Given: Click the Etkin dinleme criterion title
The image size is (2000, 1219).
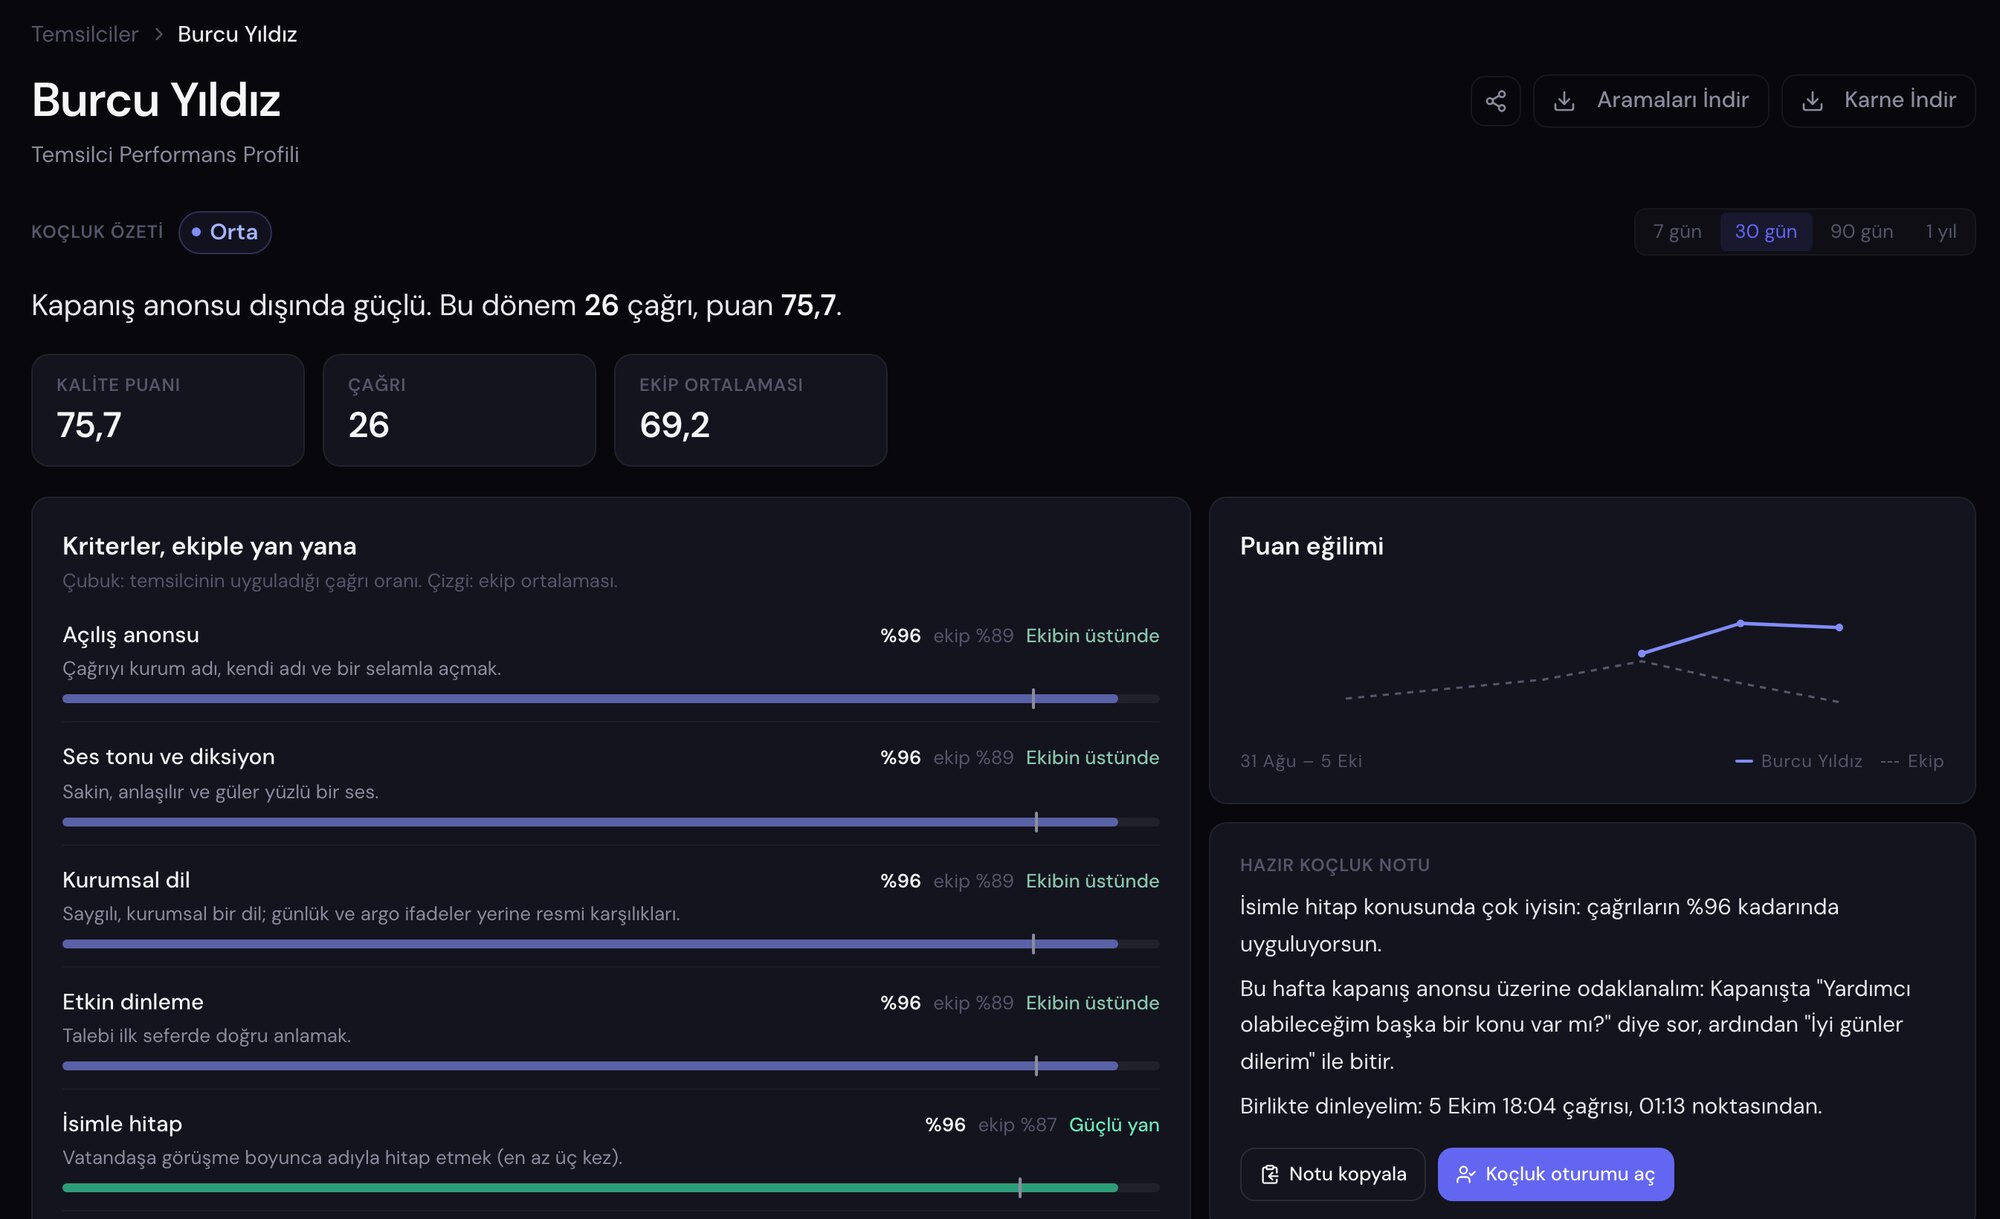Looking at the screenshot, I should click(x=133, y=1002).
